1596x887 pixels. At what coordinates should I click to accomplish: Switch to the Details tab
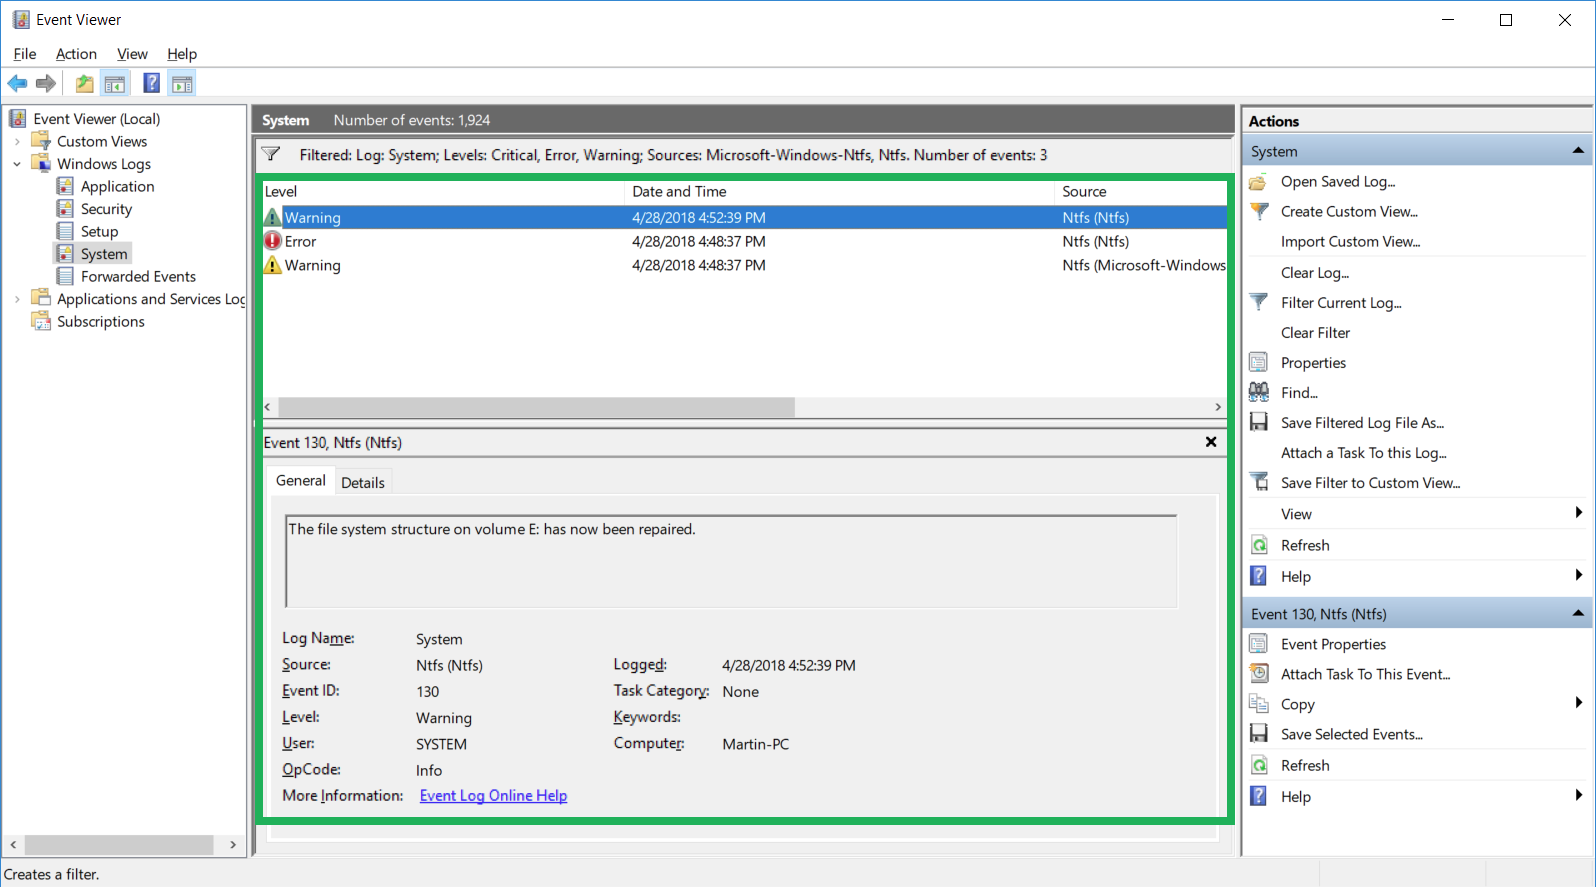(x=363, y=482)
